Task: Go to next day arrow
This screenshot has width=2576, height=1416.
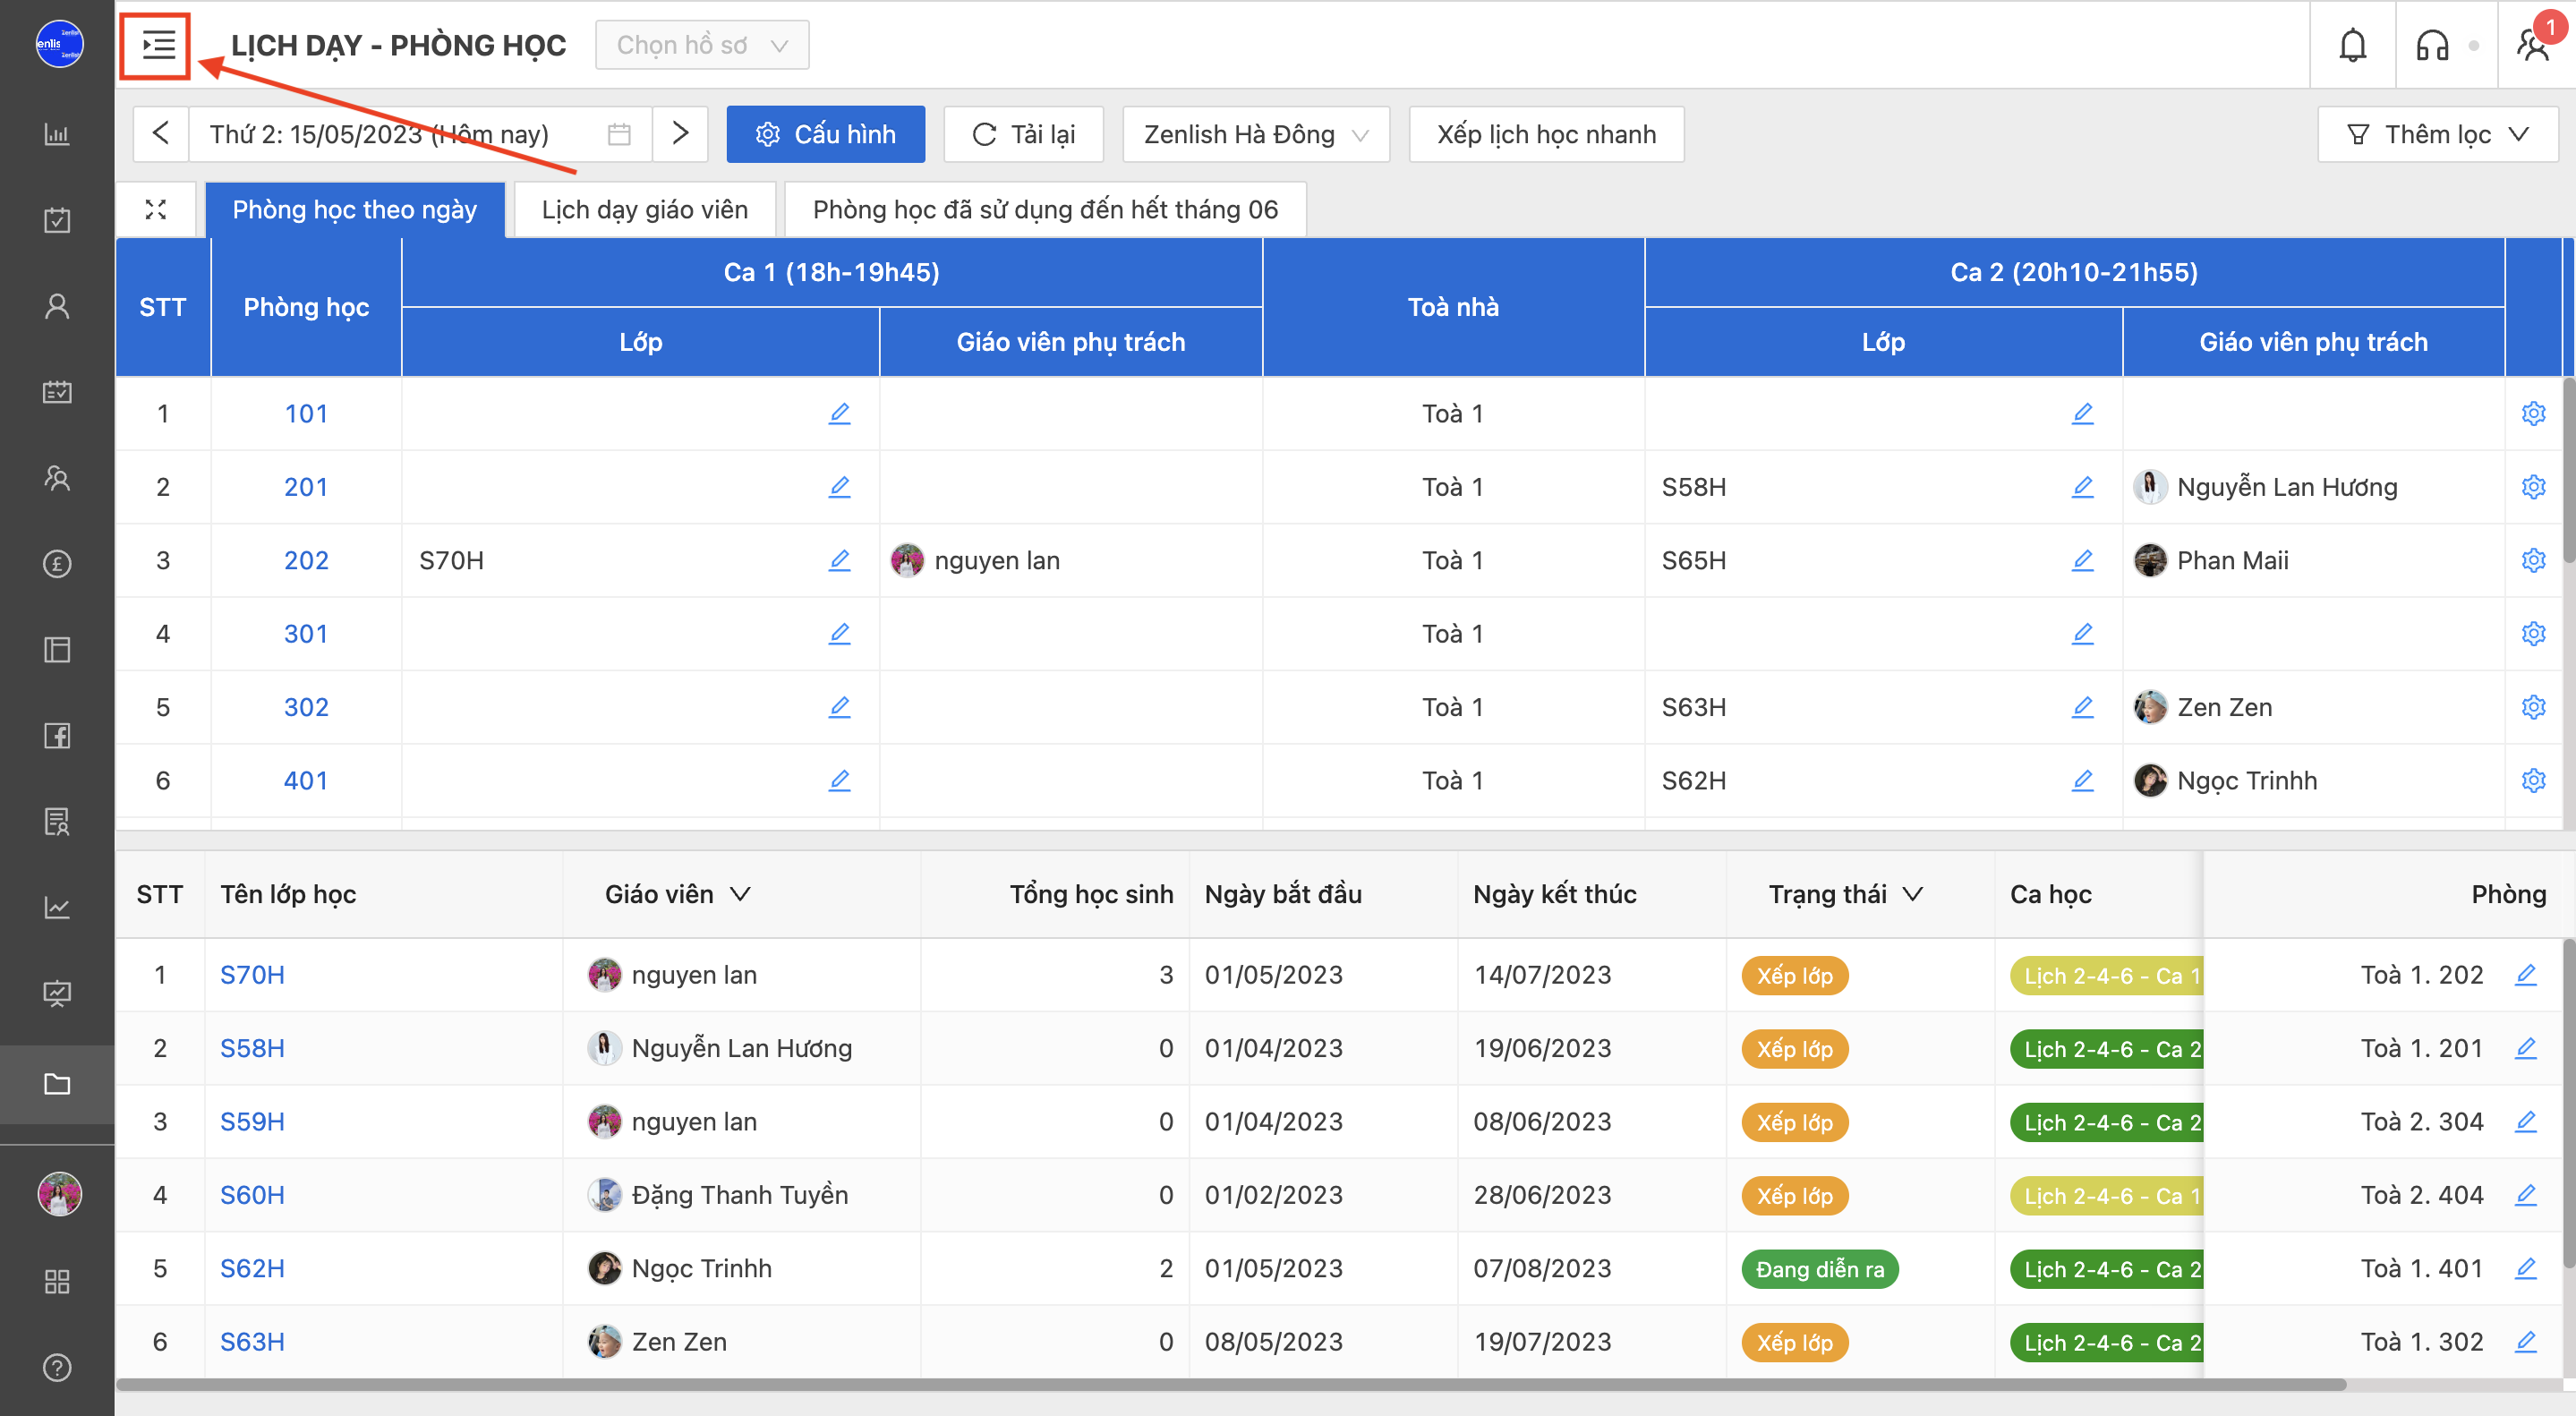Action: 680,134
